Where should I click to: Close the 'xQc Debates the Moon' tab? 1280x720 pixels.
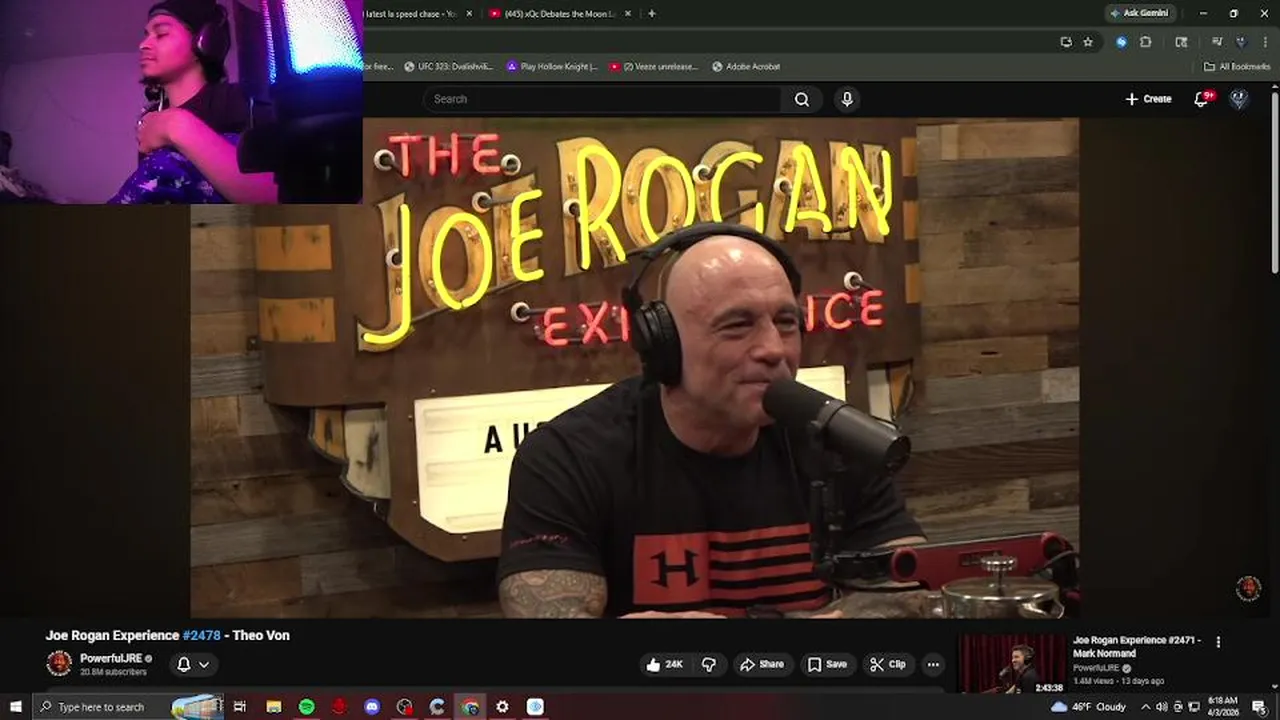tap(628, 14)
